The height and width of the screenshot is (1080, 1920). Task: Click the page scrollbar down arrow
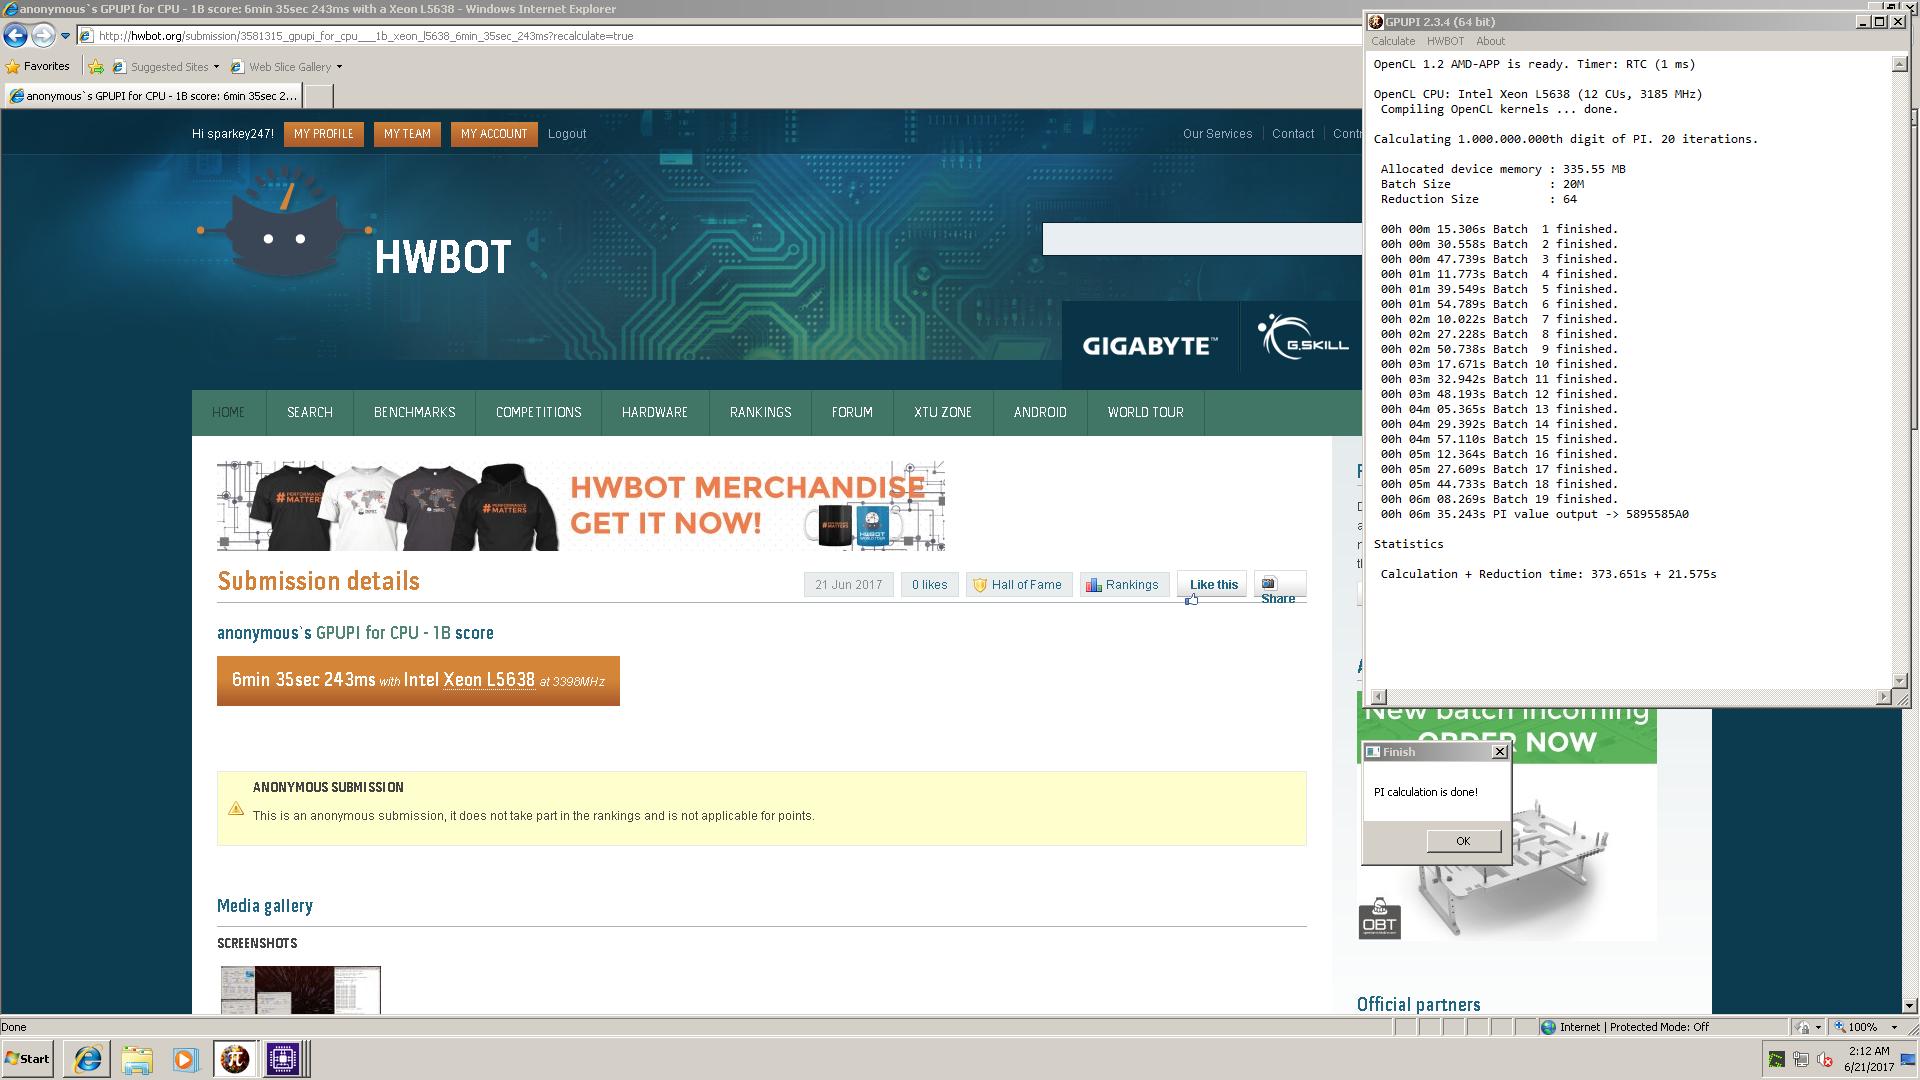(1910, 1005)
